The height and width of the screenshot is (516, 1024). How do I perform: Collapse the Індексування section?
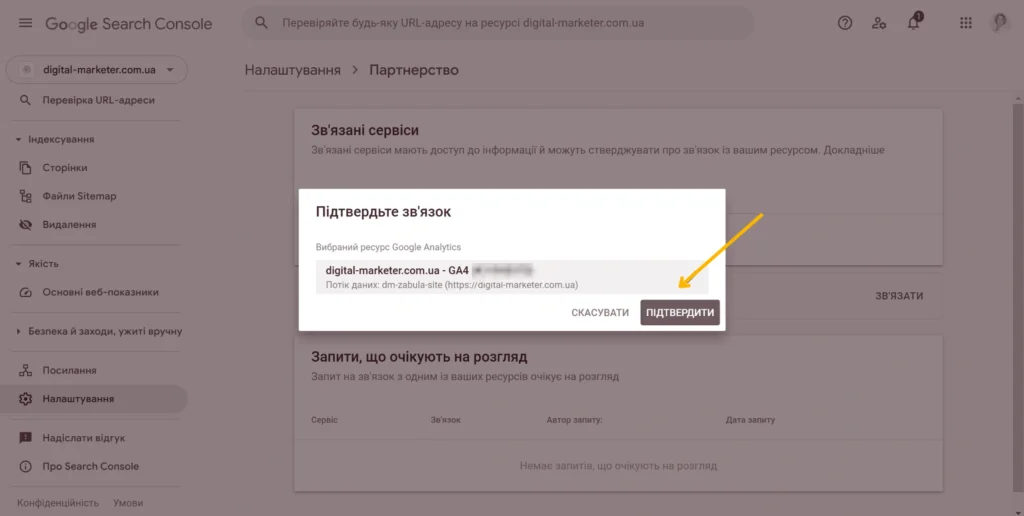point(19,140)
